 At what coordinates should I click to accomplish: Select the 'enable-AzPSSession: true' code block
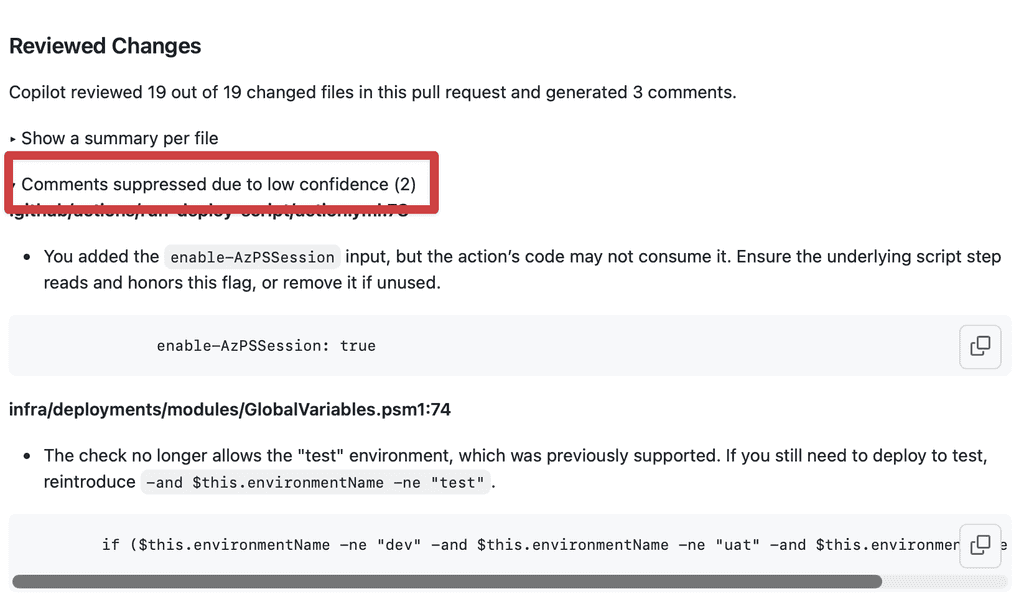(266, 346)
